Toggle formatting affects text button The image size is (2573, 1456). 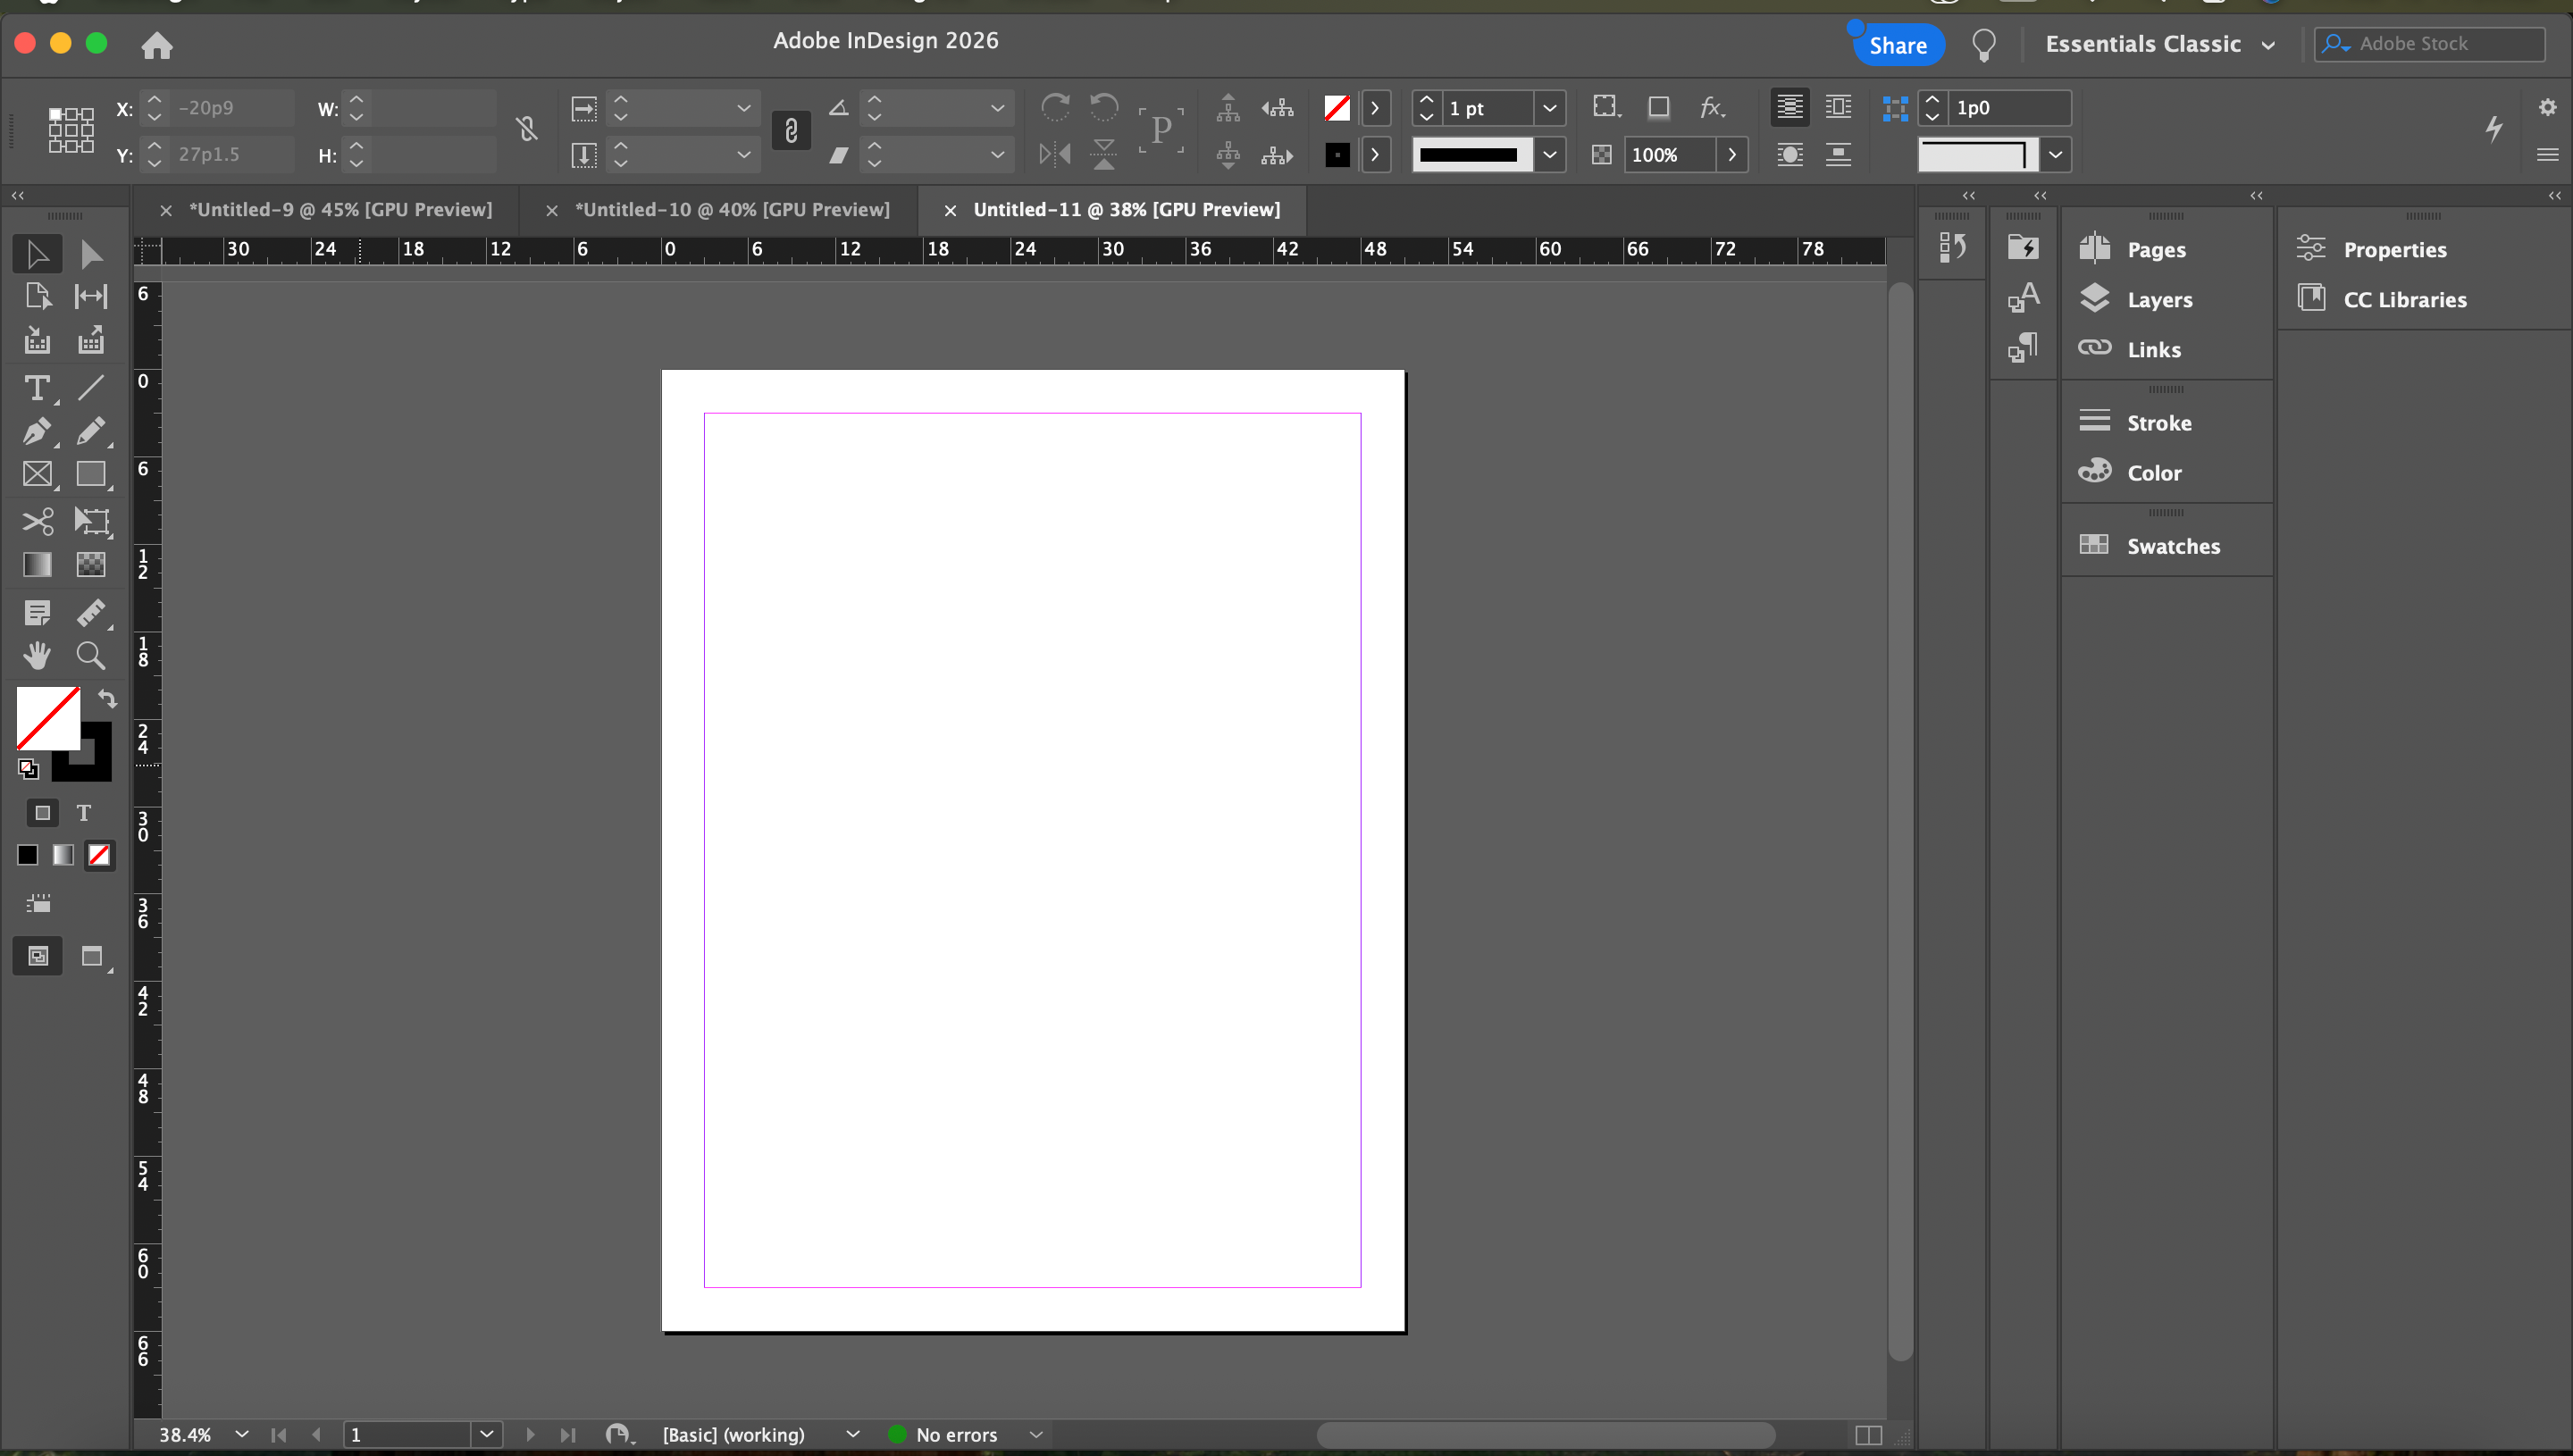pyautogui.click(x=84, y=813)
